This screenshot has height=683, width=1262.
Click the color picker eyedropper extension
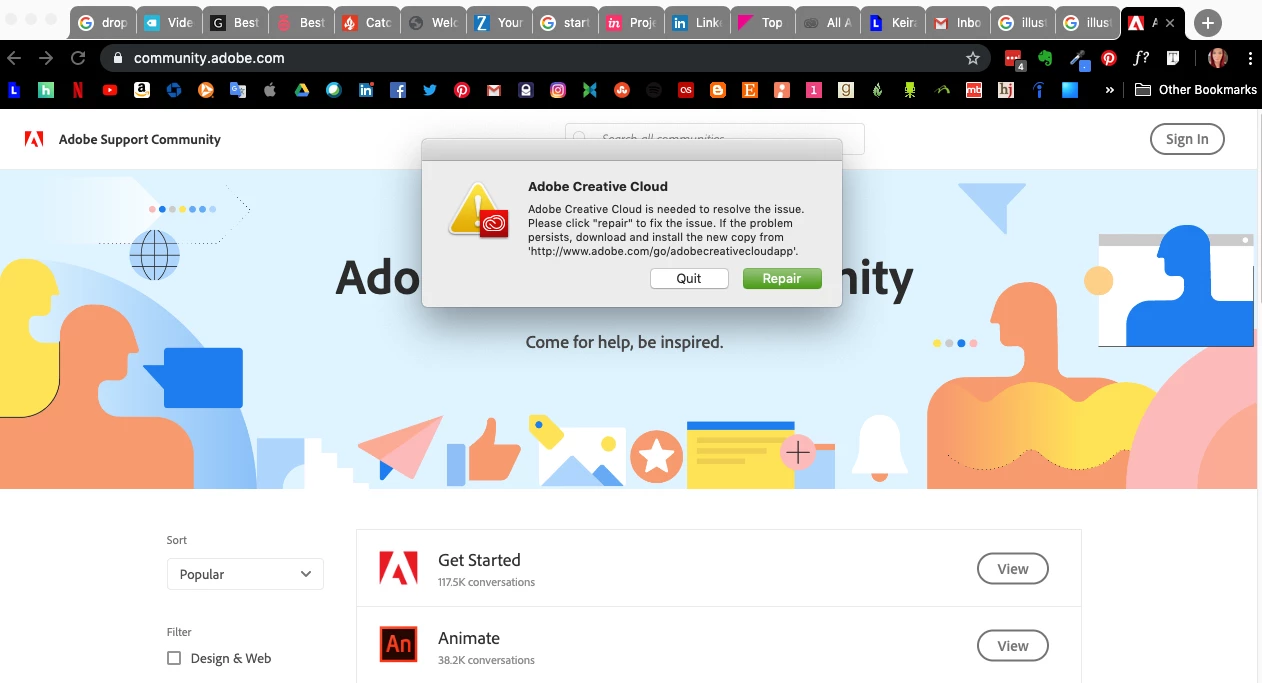1078,58
